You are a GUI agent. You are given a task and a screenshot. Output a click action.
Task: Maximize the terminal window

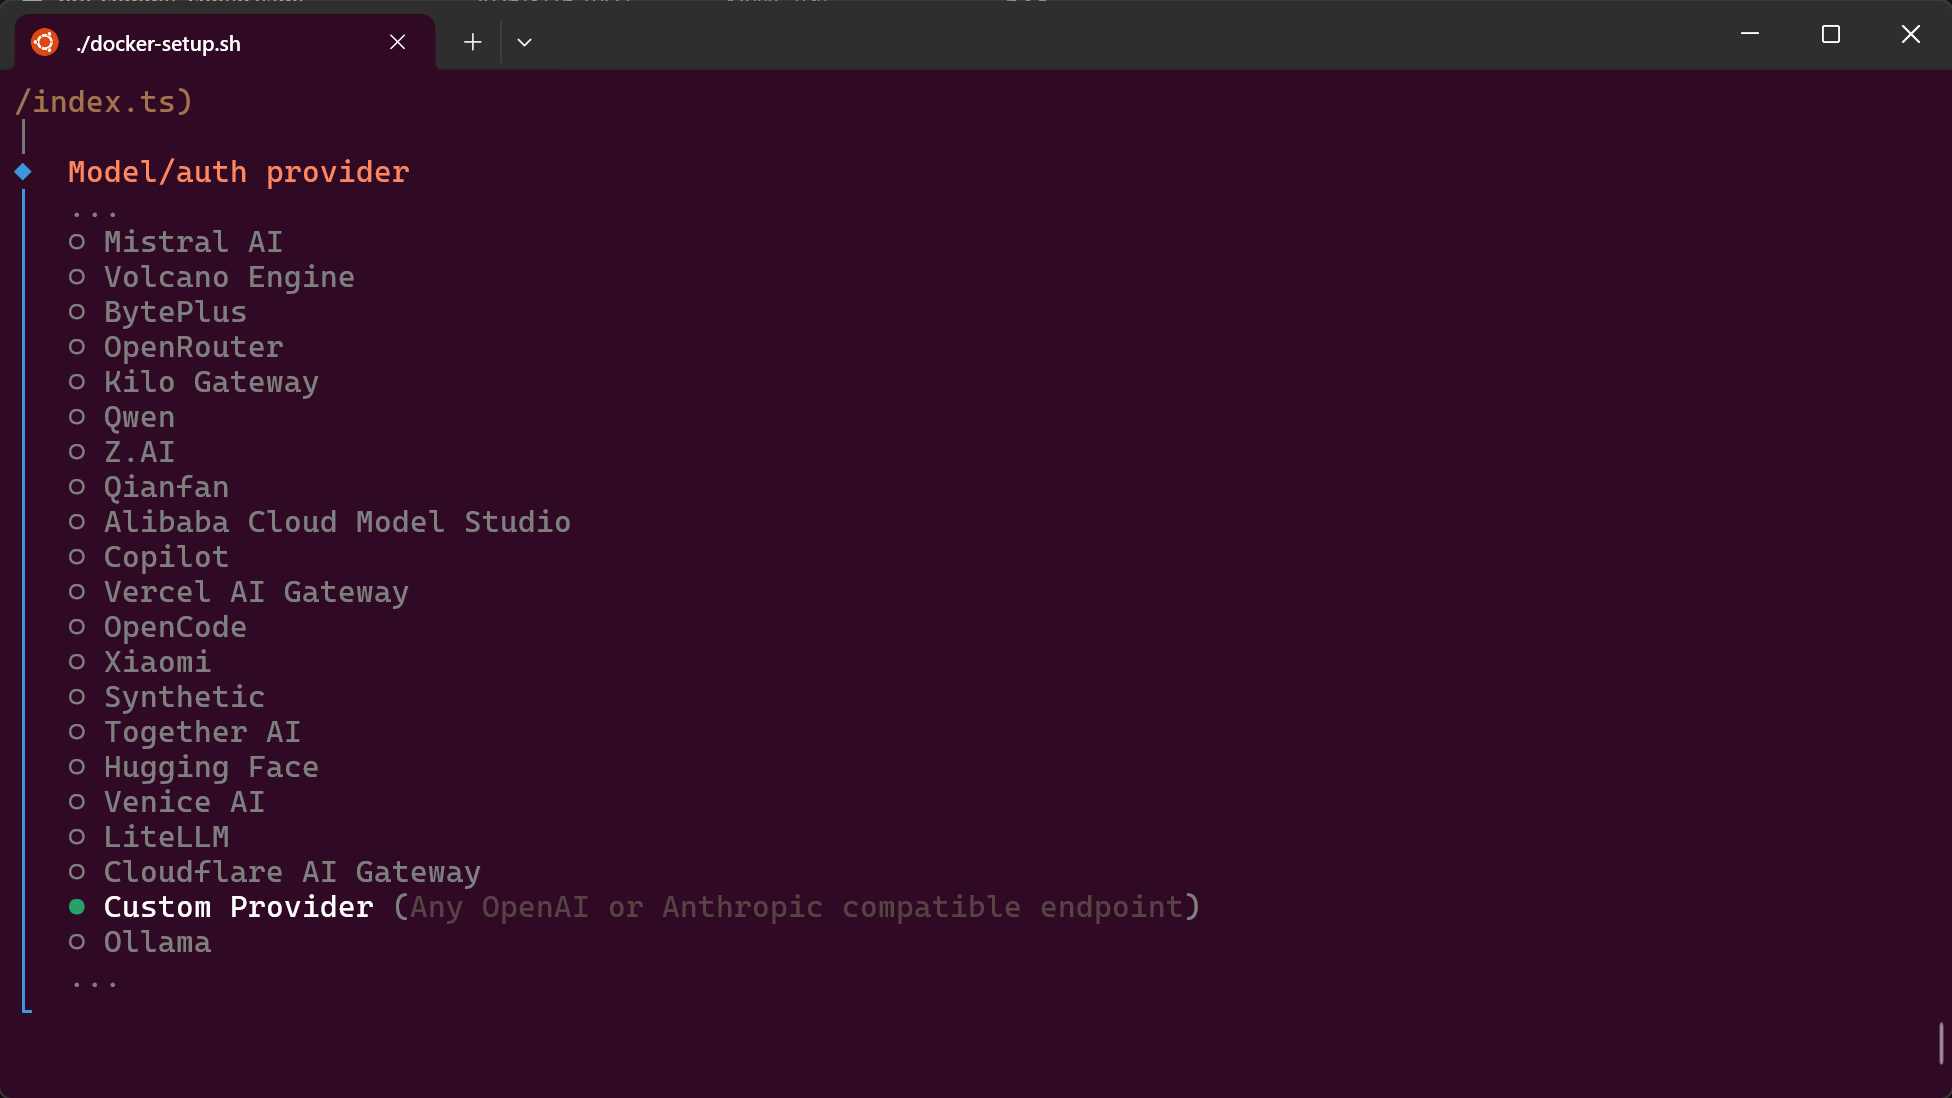coord(1831,34)
